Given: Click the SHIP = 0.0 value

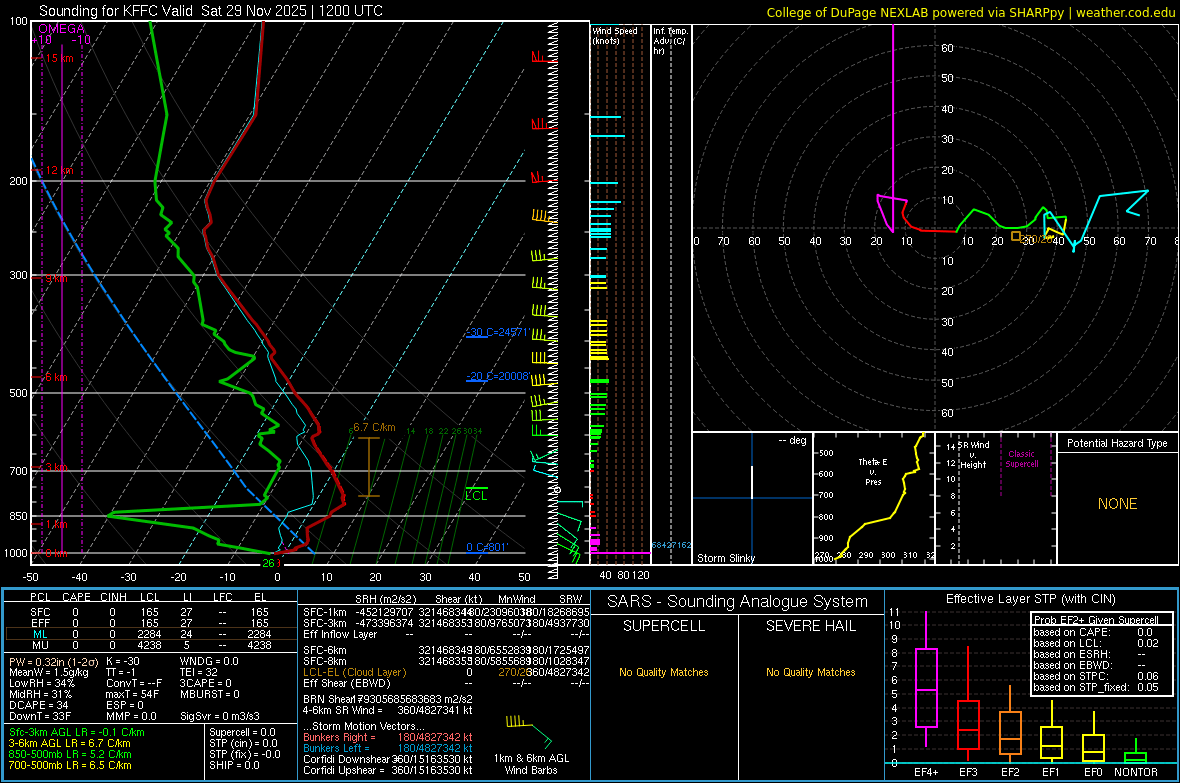Looking at the screenshot, I should [x=234, y=766].
